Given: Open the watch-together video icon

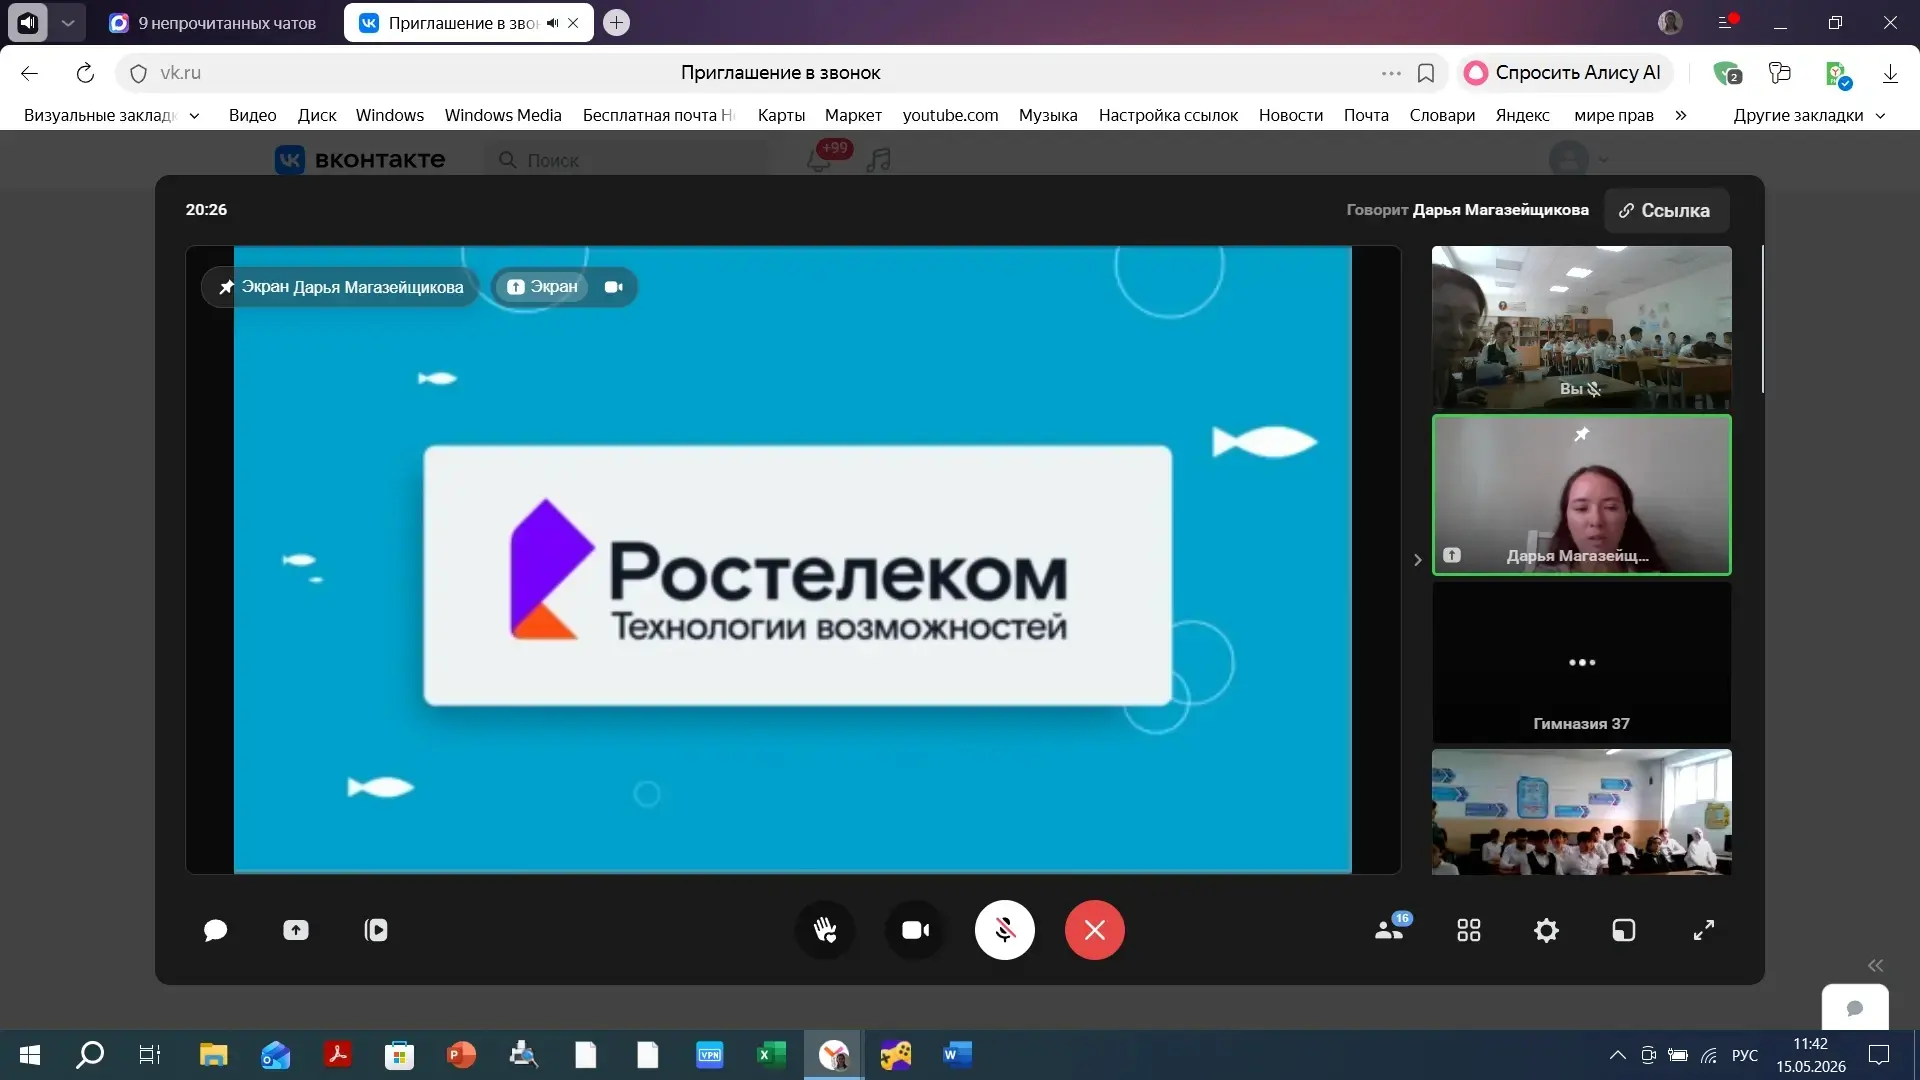Looking at the screenshot, I should point(376,931).
